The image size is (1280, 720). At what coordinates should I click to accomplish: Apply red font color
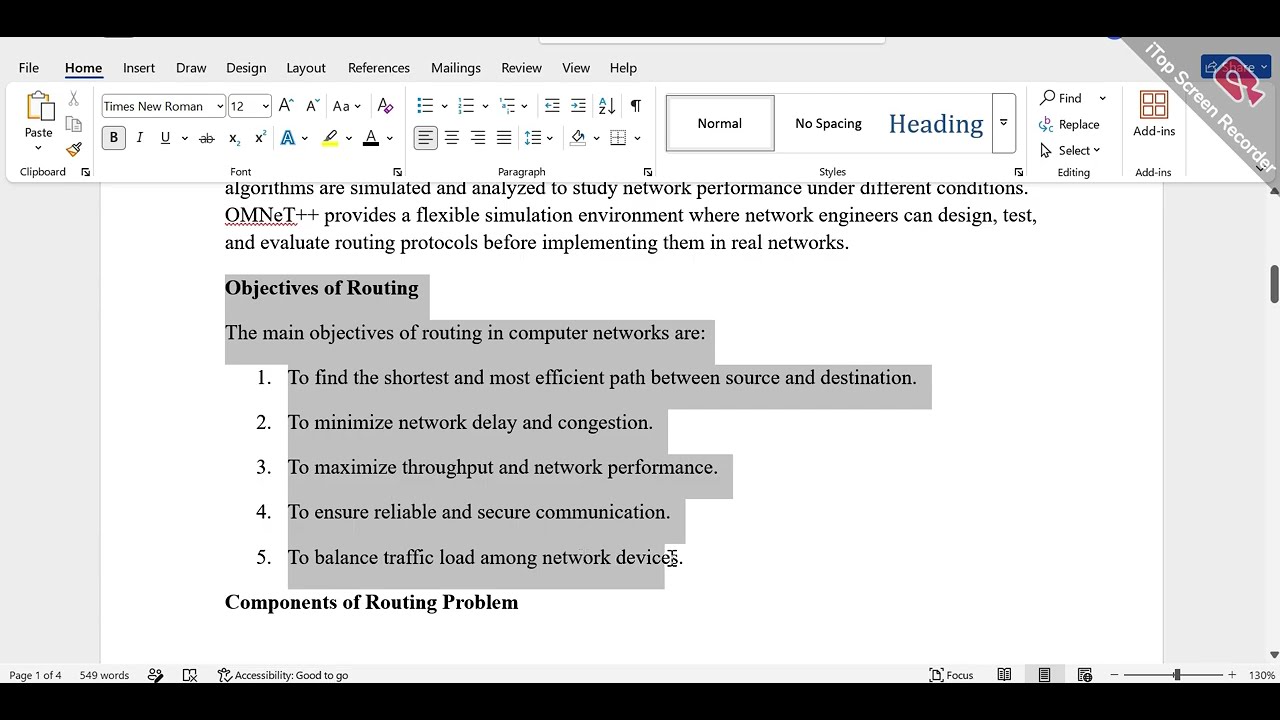point(371,138)
